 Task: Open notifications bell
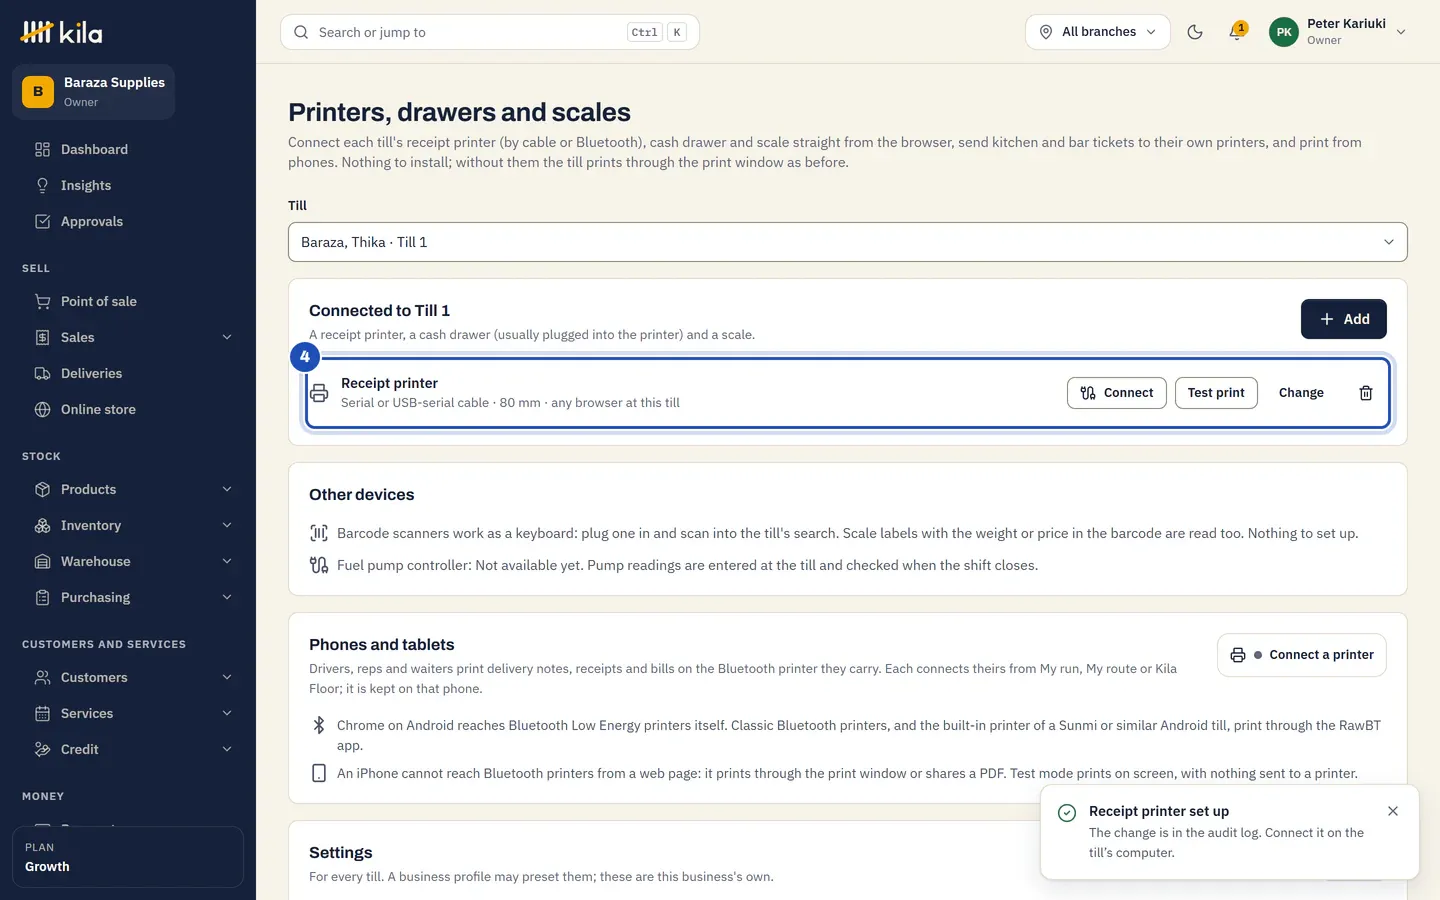[1237, 32]
